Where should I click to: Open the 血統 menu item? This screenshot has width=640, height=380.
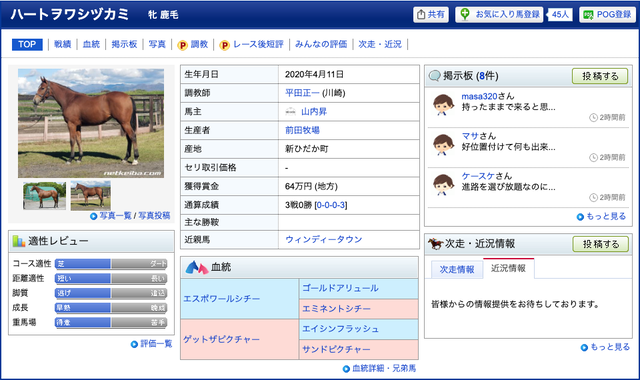coord(91,44)
